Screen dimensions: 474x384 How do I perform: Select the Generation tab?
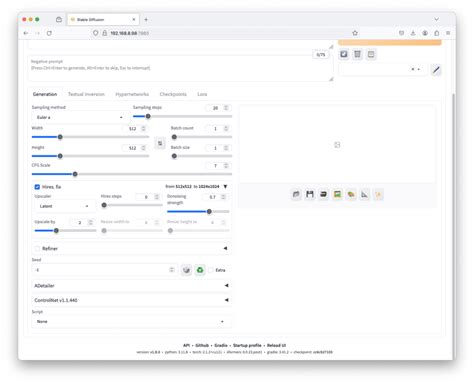coord(45,94)
